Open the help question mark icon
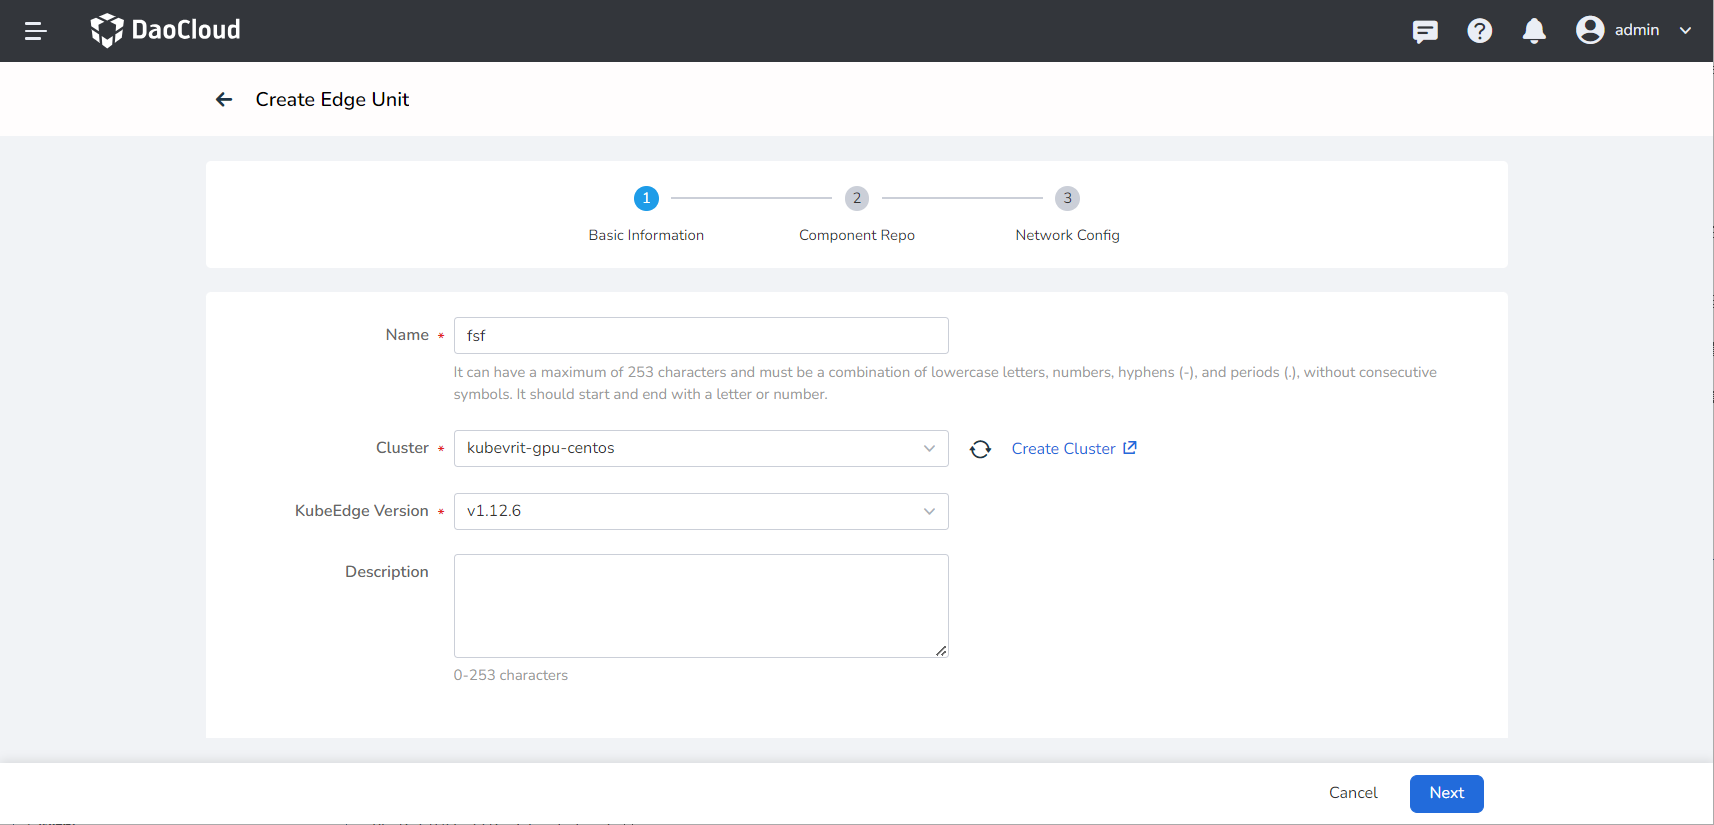This screenshot has width=1714, height=825. coord(1480,31)
